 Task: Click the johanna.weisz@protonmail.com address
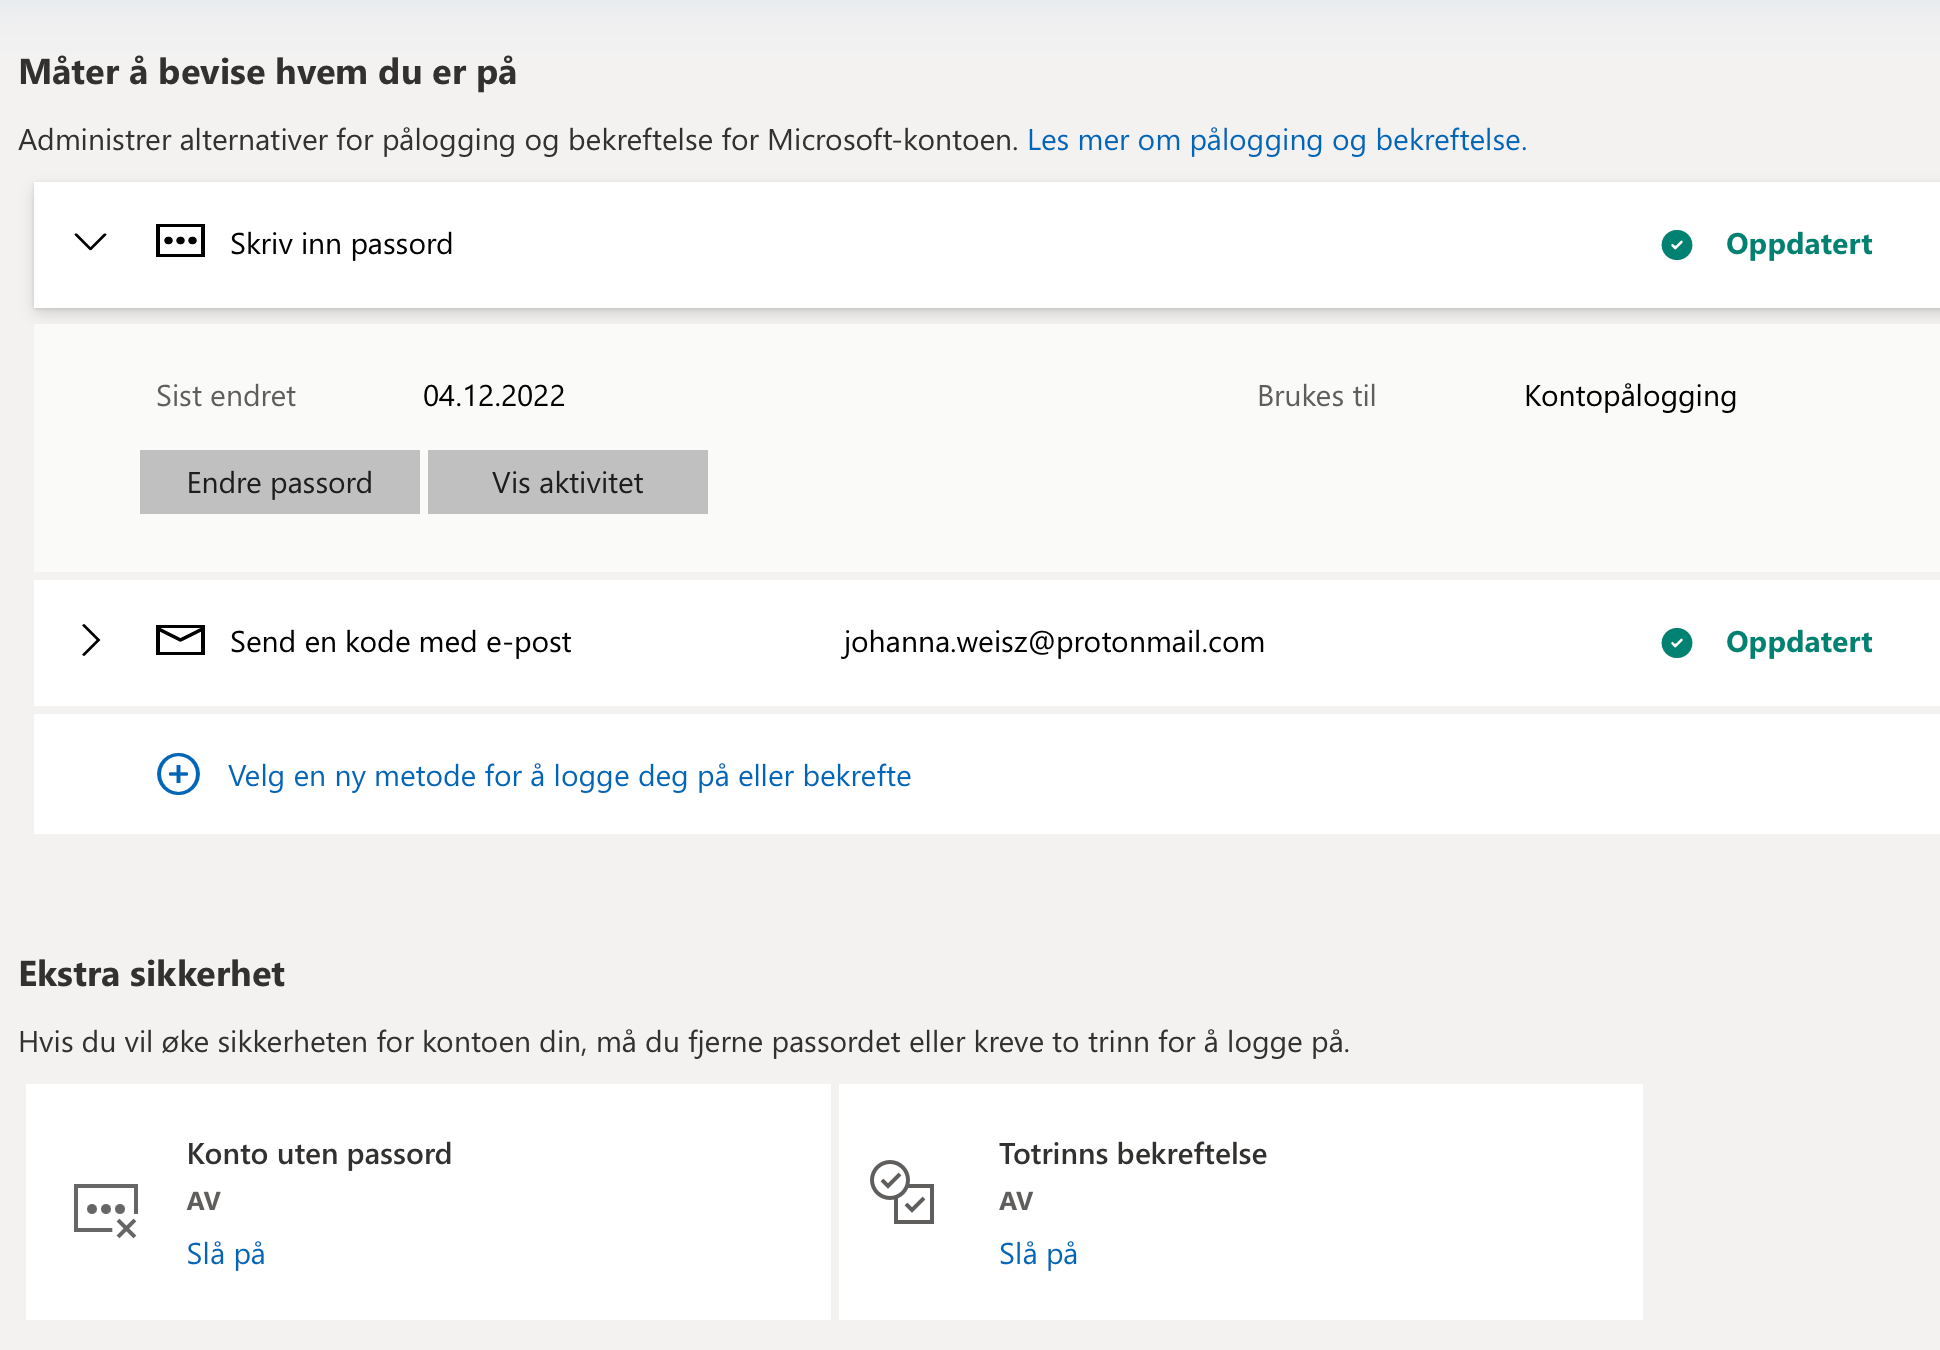(1053, 642)
